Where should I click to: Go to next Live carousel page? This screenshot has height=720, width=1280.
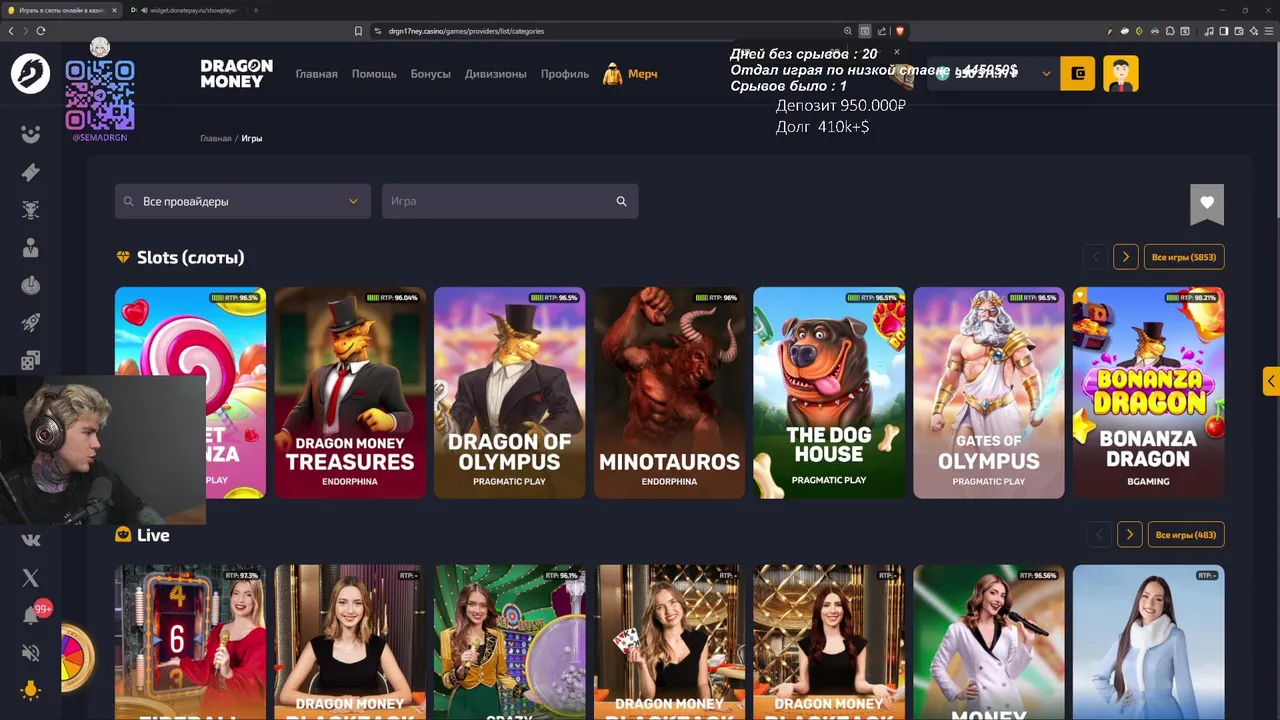(x=1130, y=535)
